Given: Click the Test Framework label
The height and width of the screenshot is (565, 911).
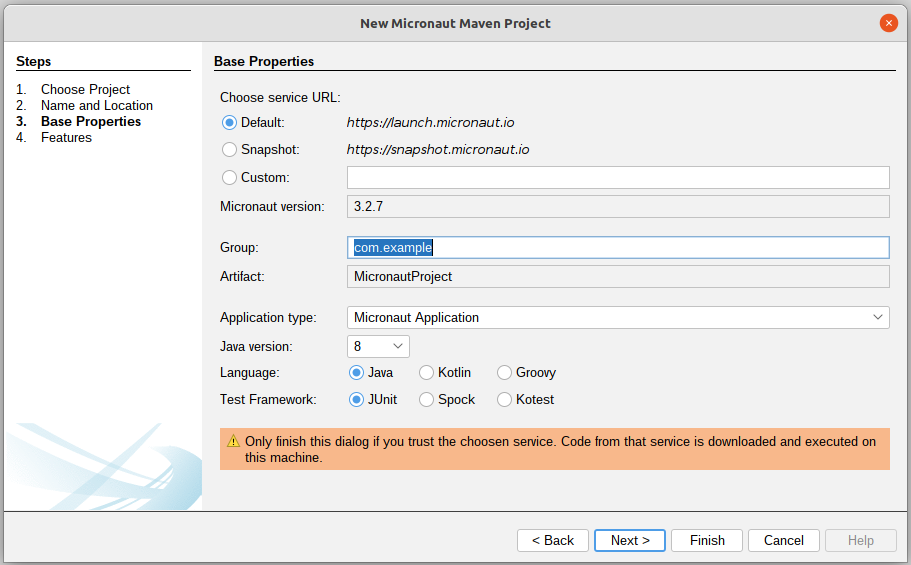Looking at the screenshot, I should [x=268, y=399].
